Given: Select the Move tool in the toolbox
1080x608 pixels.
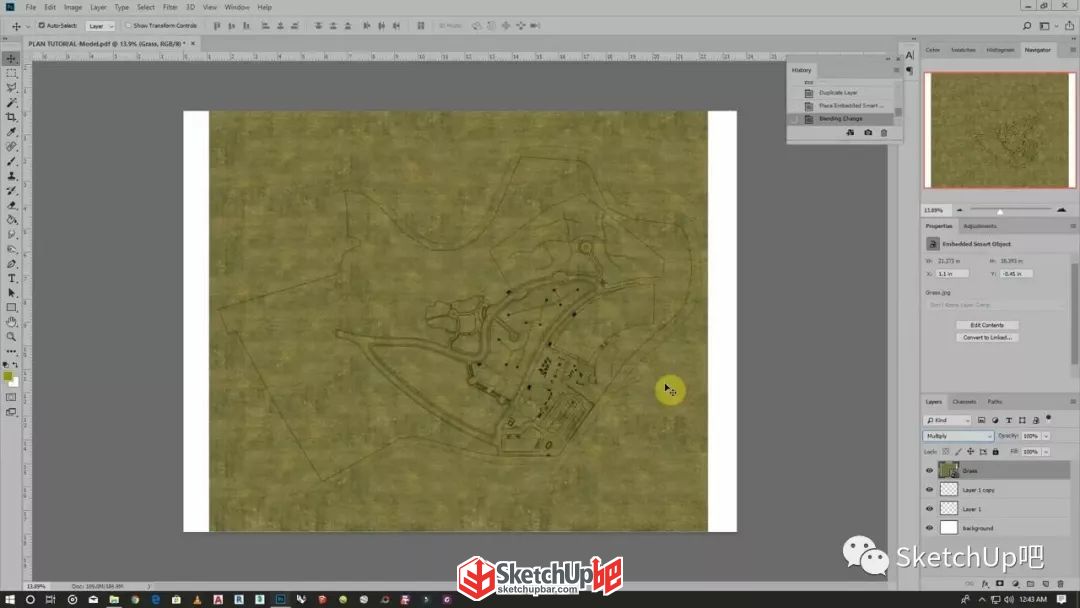Looking at the screenshot, I should pyautogui.click(x=11, y=59).
